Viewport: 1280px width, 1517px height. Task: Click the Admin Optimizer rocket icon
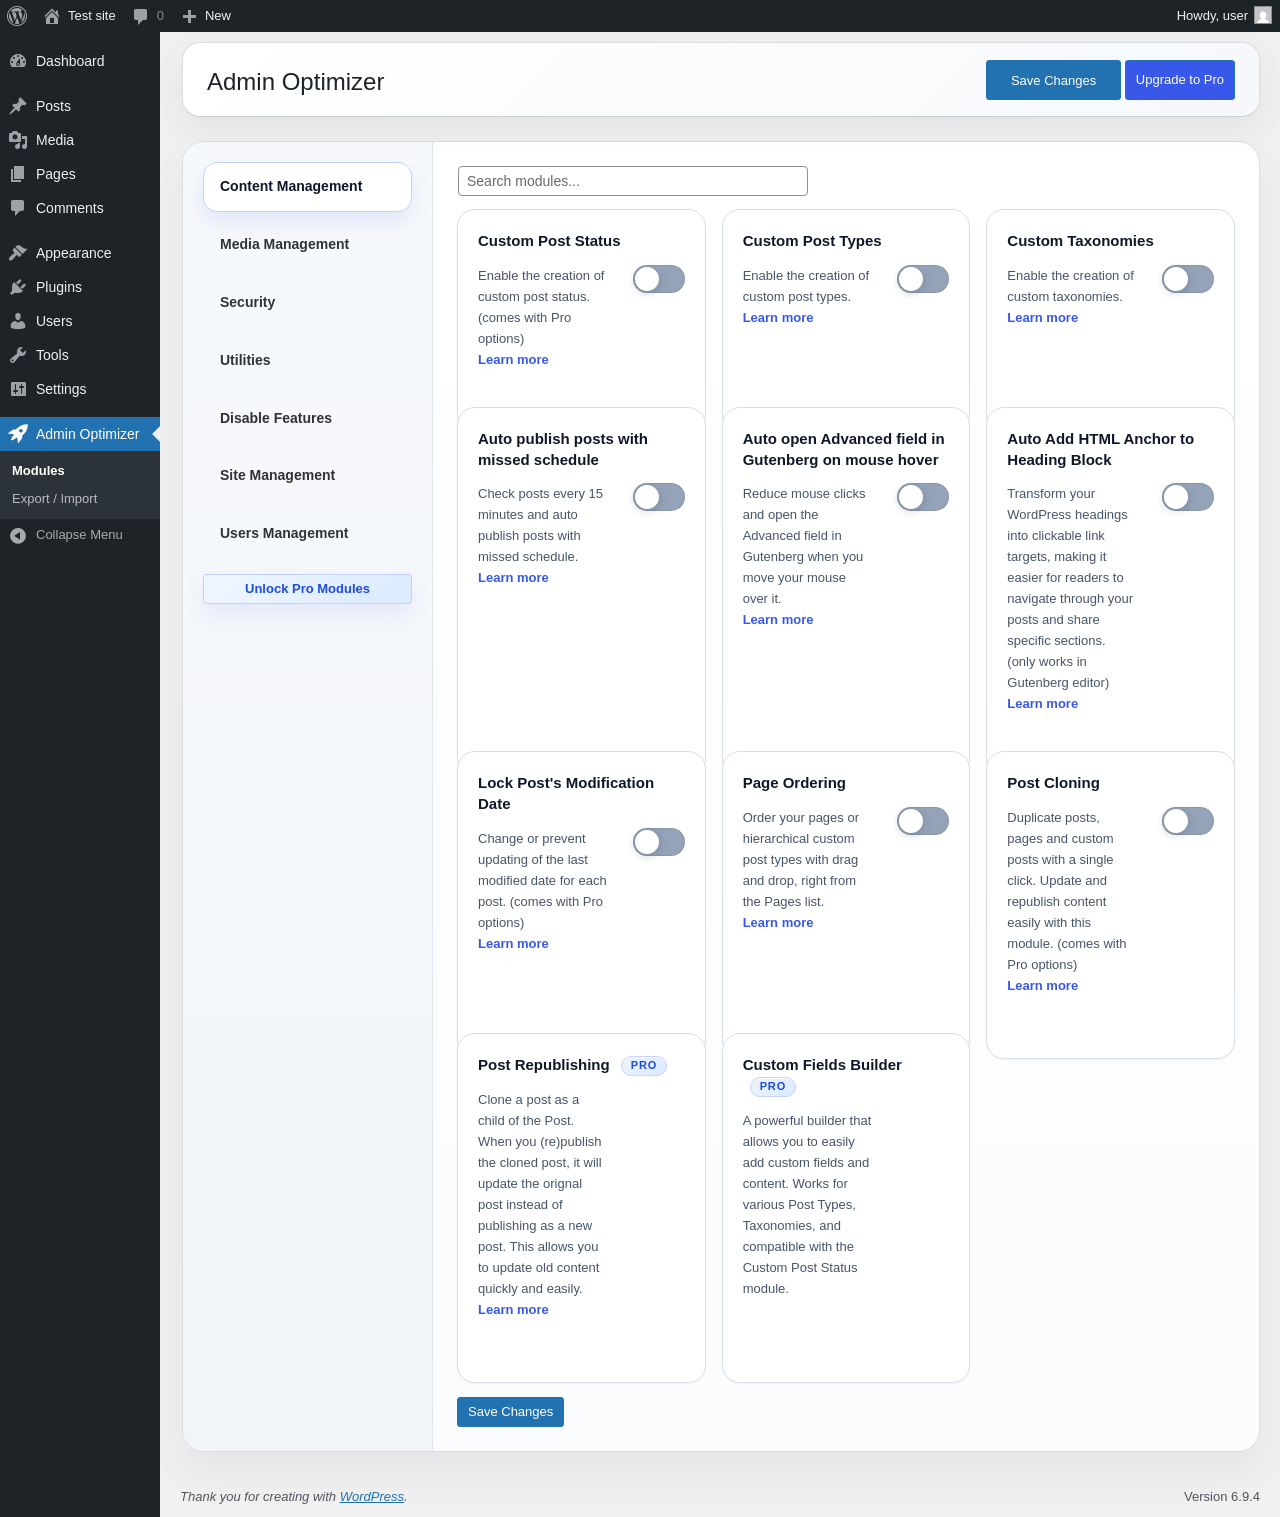[18, 434]
